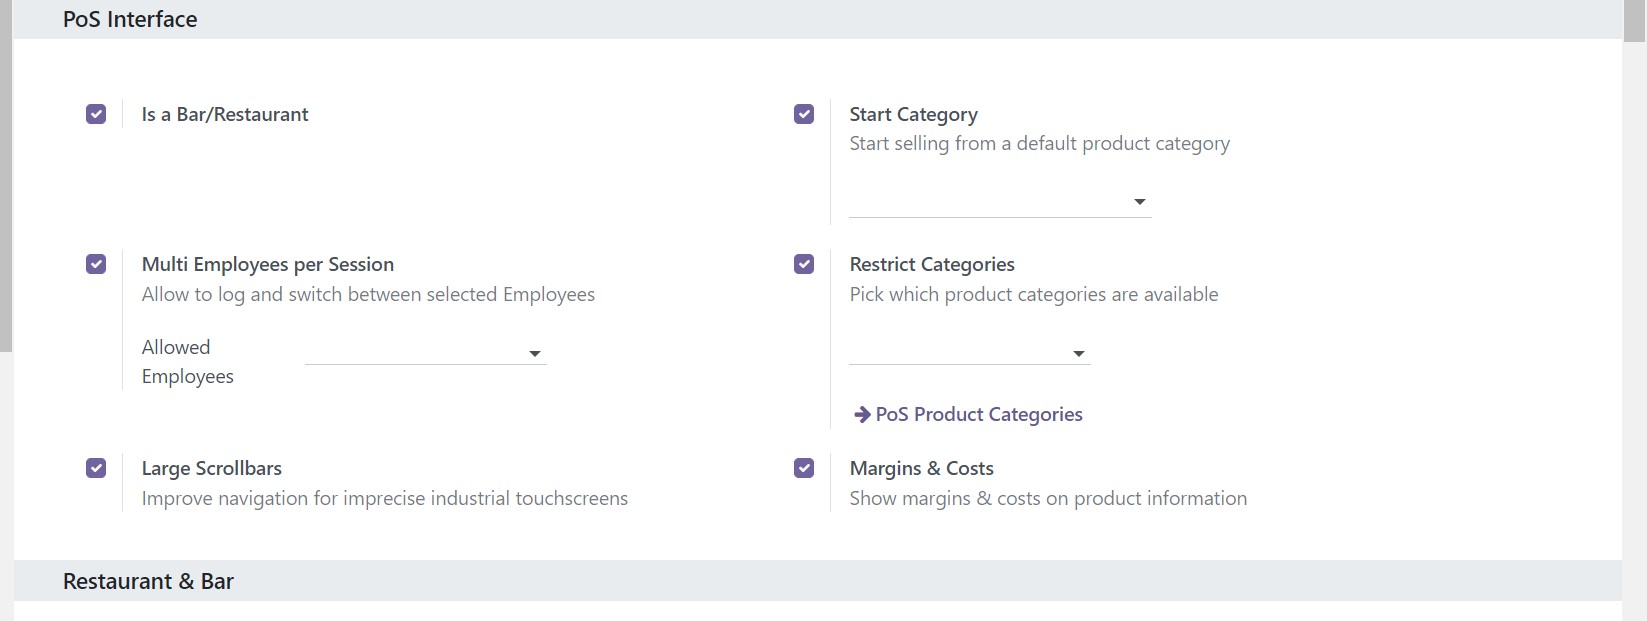Disable Multi Employees per Session checkbox
Screen dimensions: 1647x621
(96, 264)
